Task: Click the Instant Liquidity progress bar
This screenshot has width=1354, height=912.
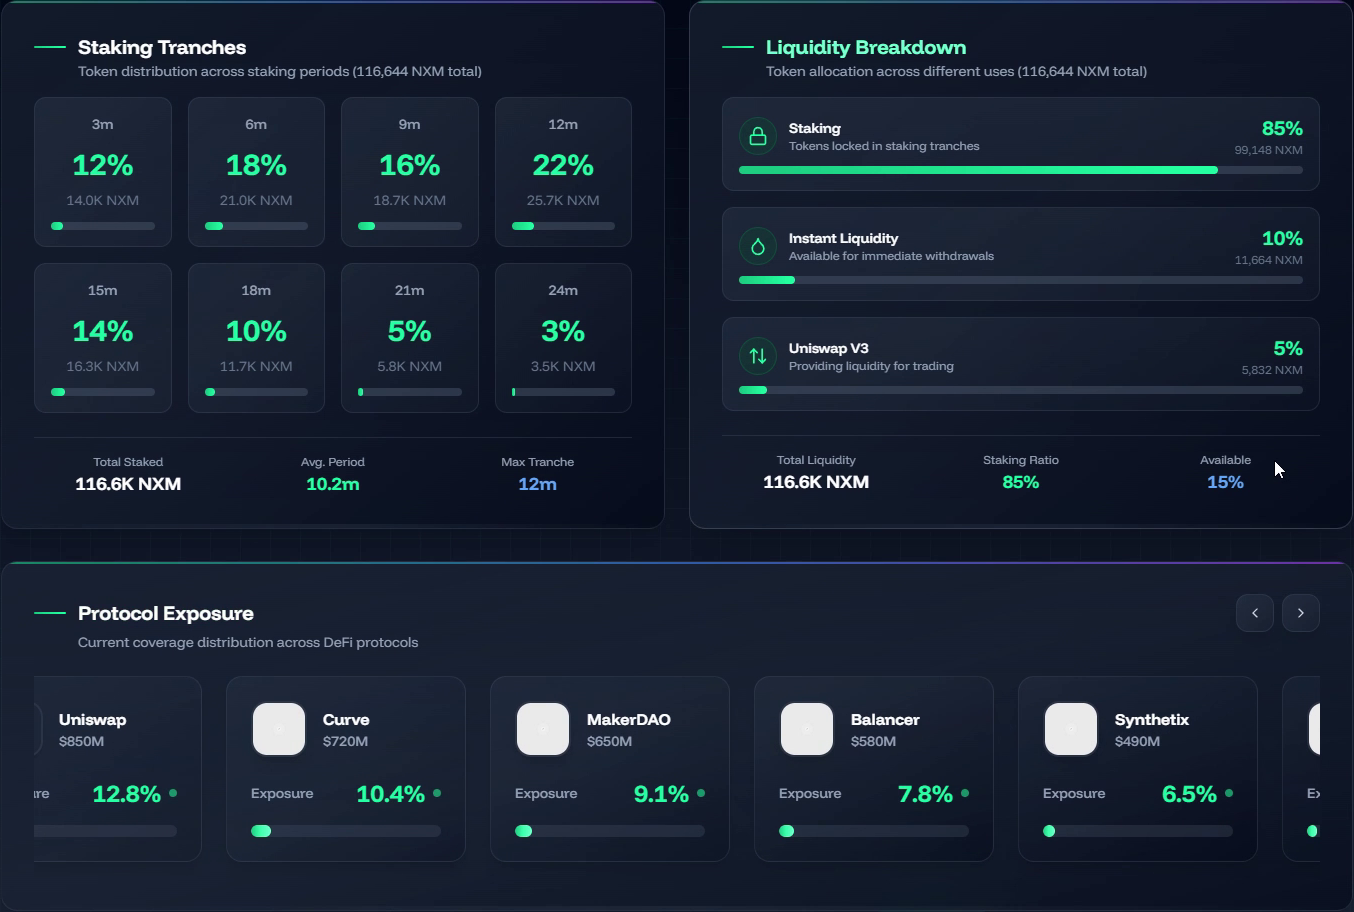Action: (1021, 280)
